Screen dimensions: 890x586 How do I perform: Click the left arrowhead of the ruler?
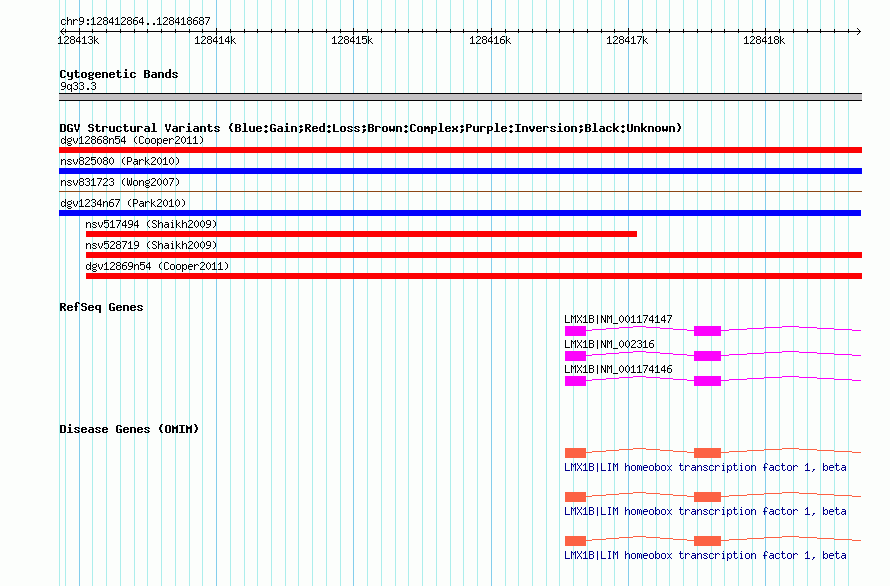[x=62, y=31]
